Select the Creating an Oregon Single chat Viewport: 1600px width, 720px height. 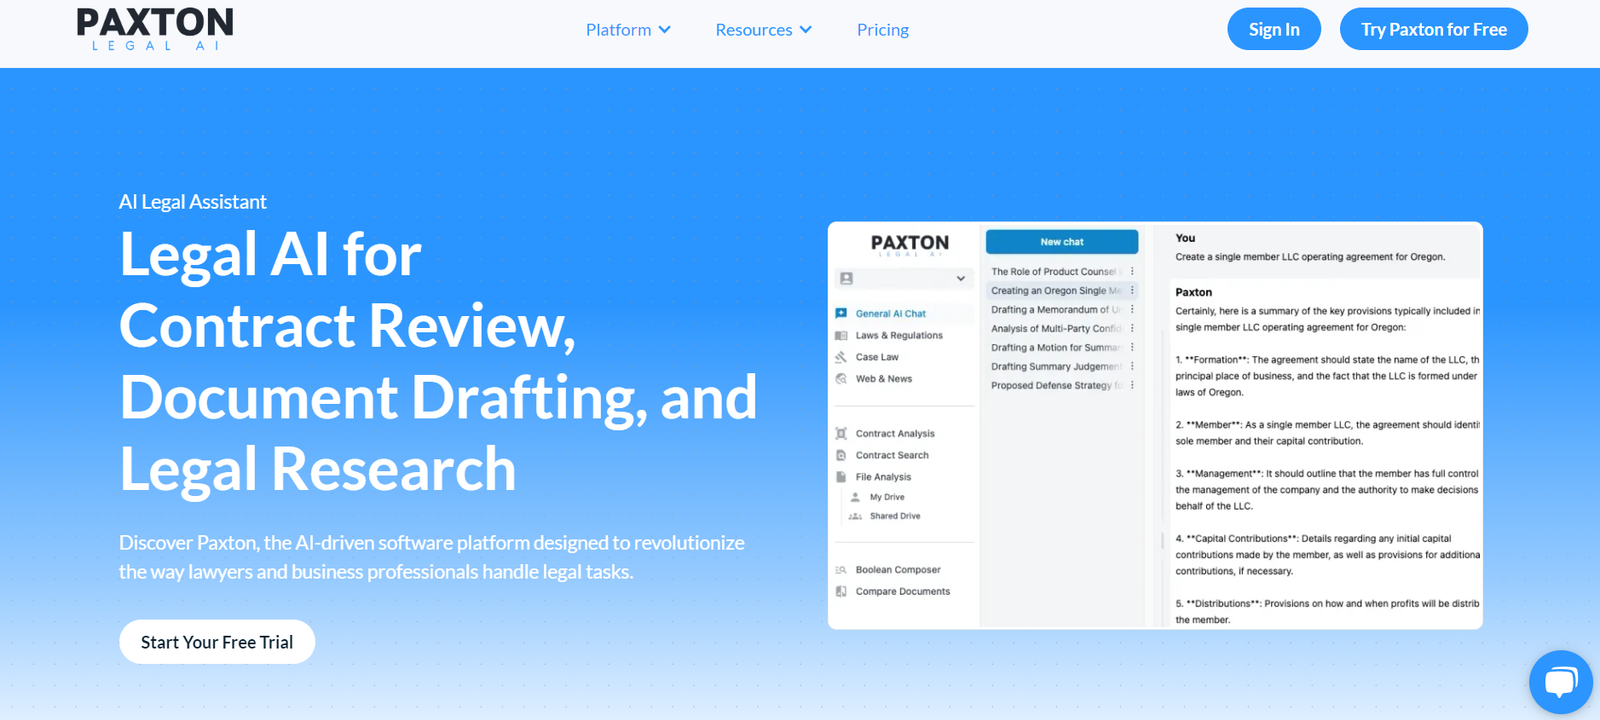[1055, 291]
